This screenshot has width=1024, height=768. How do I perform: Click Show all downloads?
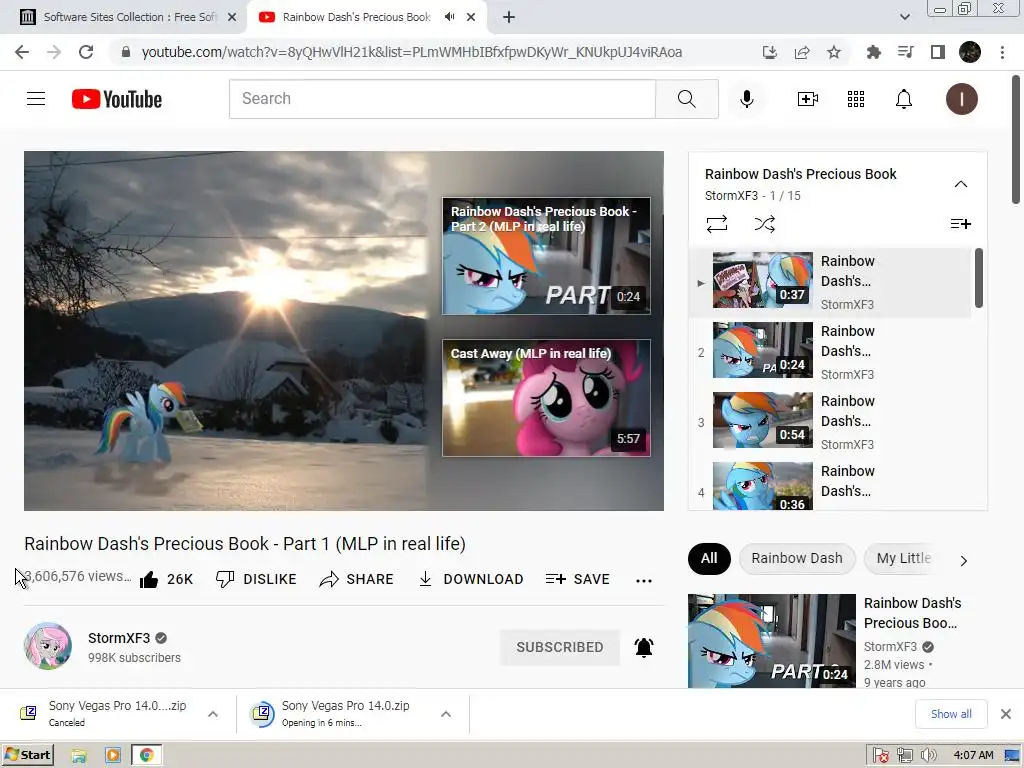coord(951,714)
